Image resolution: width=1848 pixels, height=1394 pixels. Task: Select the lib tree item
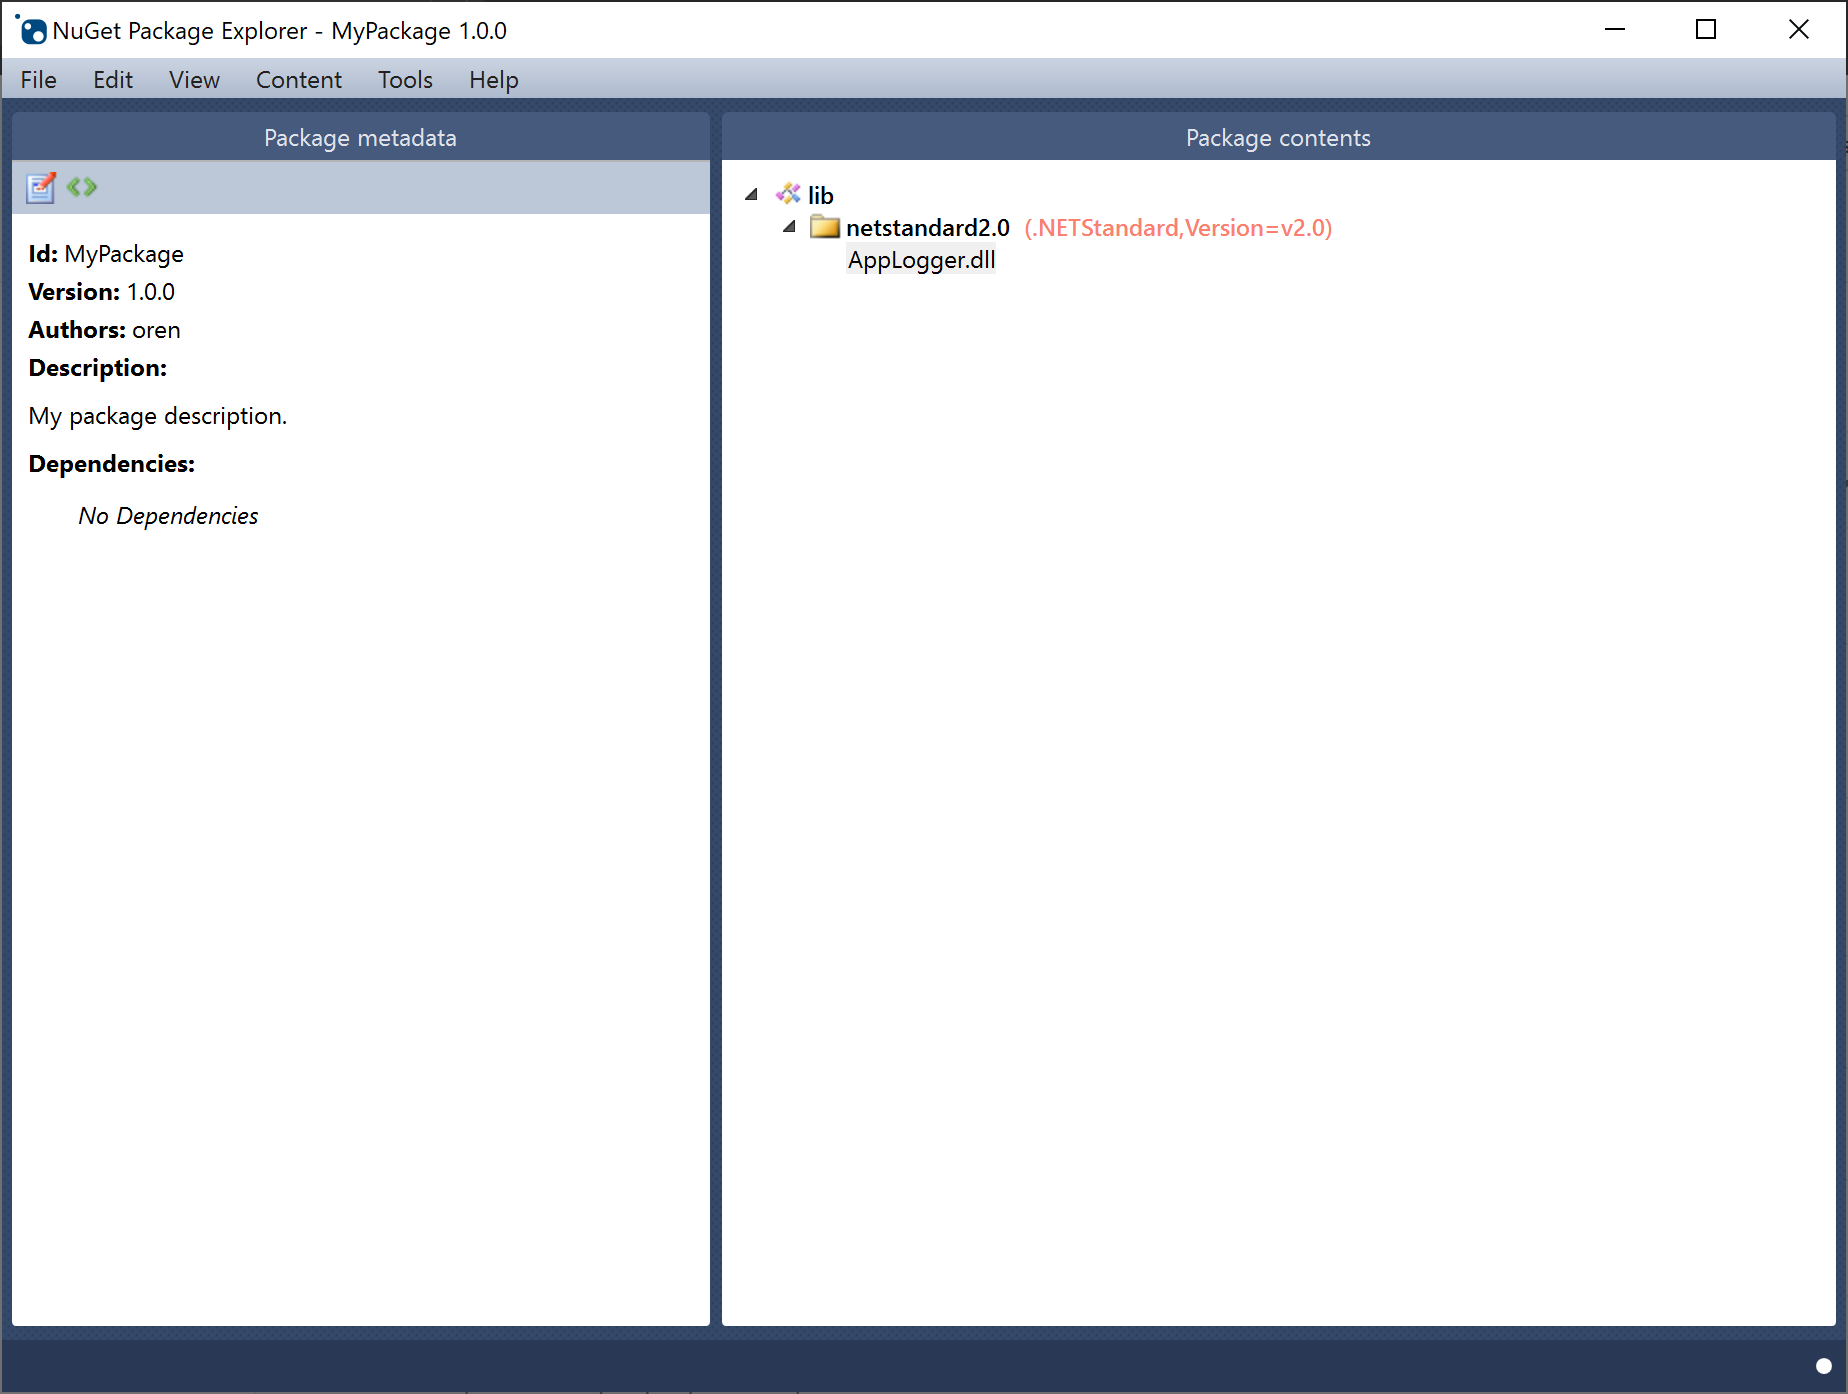[x=820, y=195]
